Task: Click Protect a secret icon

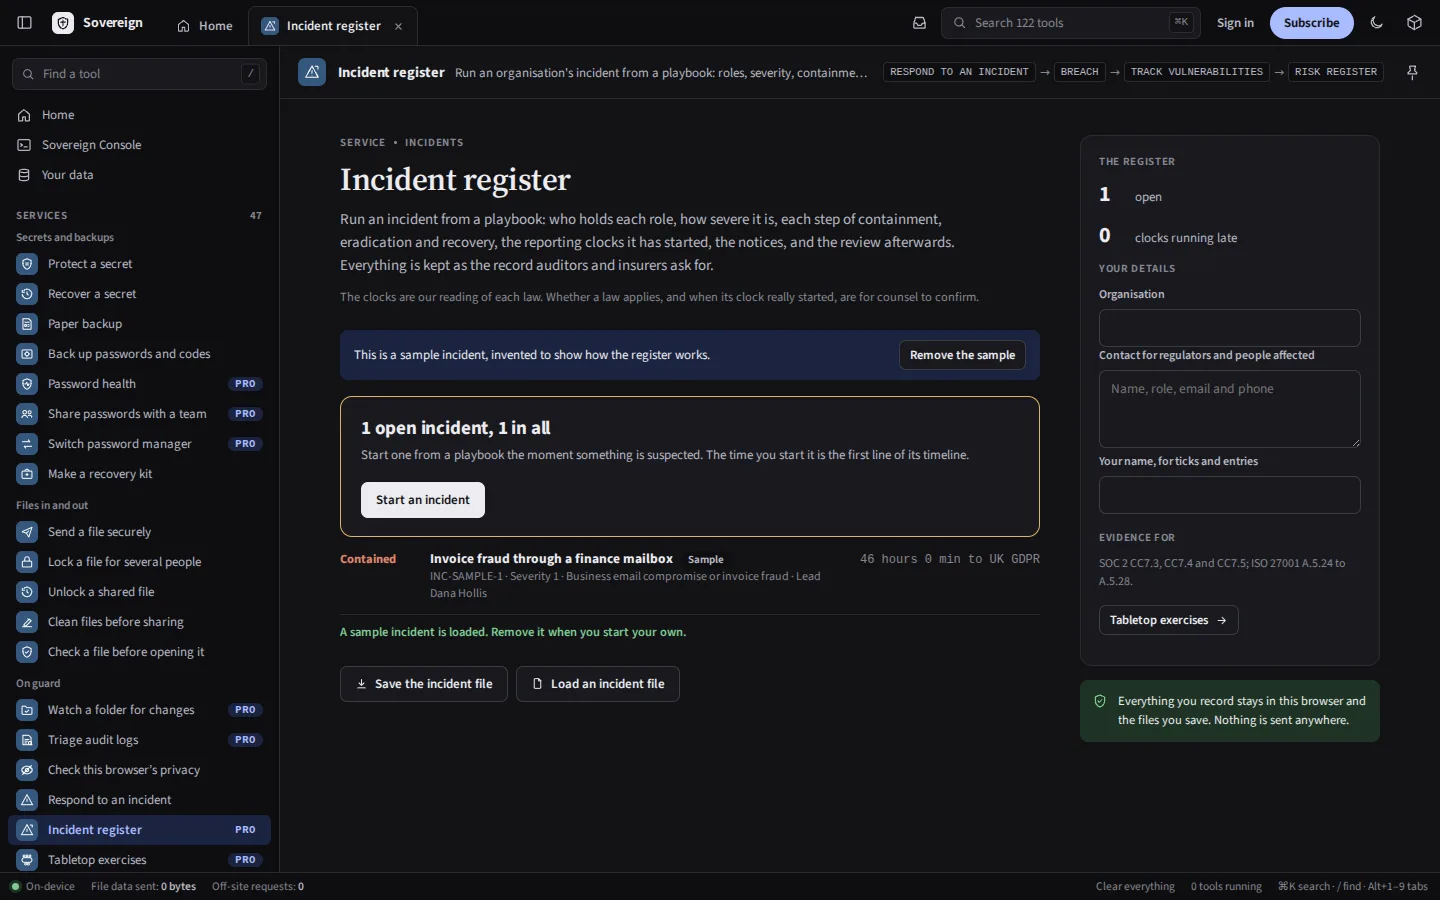Action: coord(27,264)
